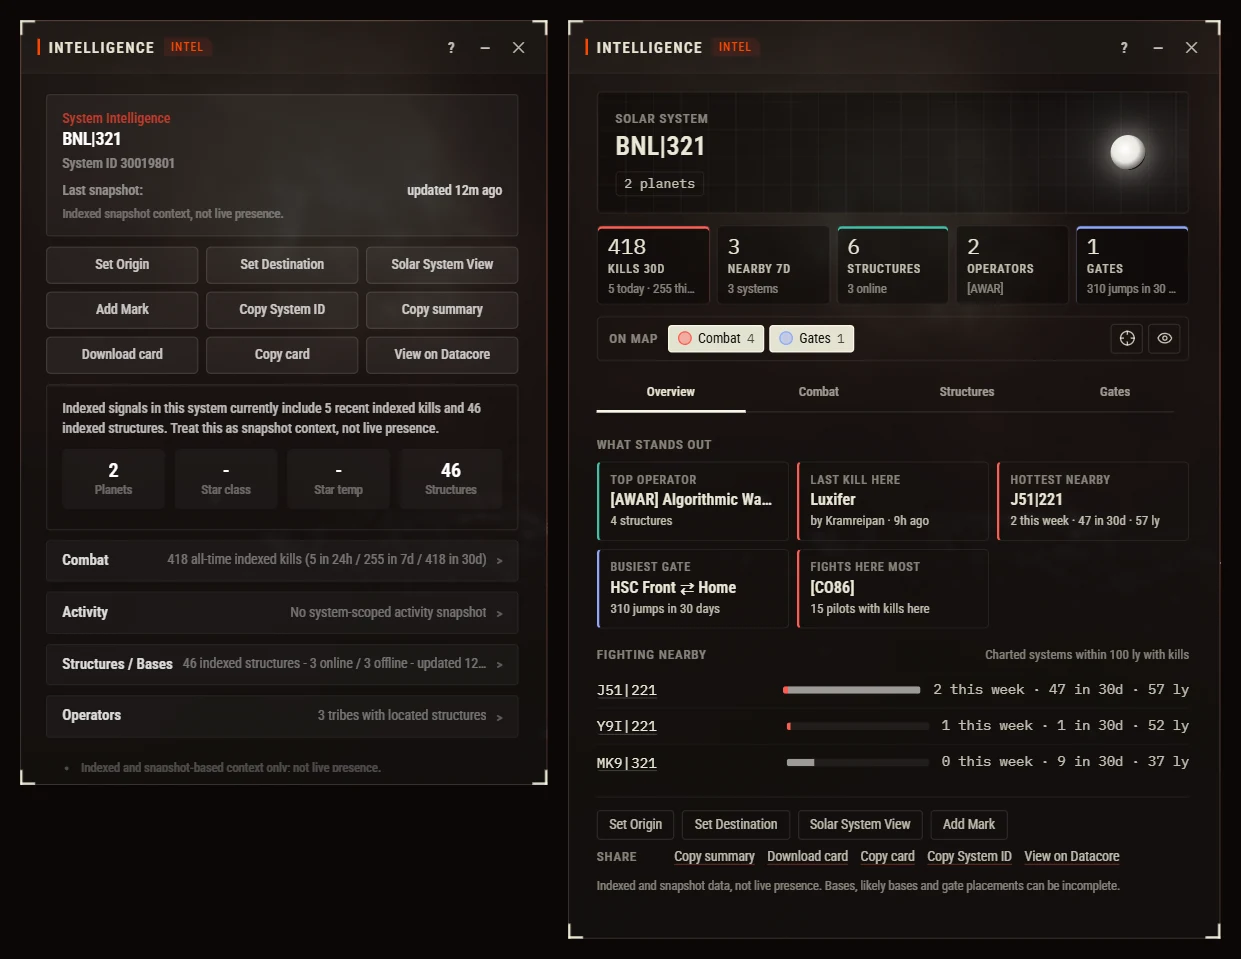Viewport: 1241px width, 959px height.
Task: Toggle the eye visibility icon on map
Action: pos(1164,338)
